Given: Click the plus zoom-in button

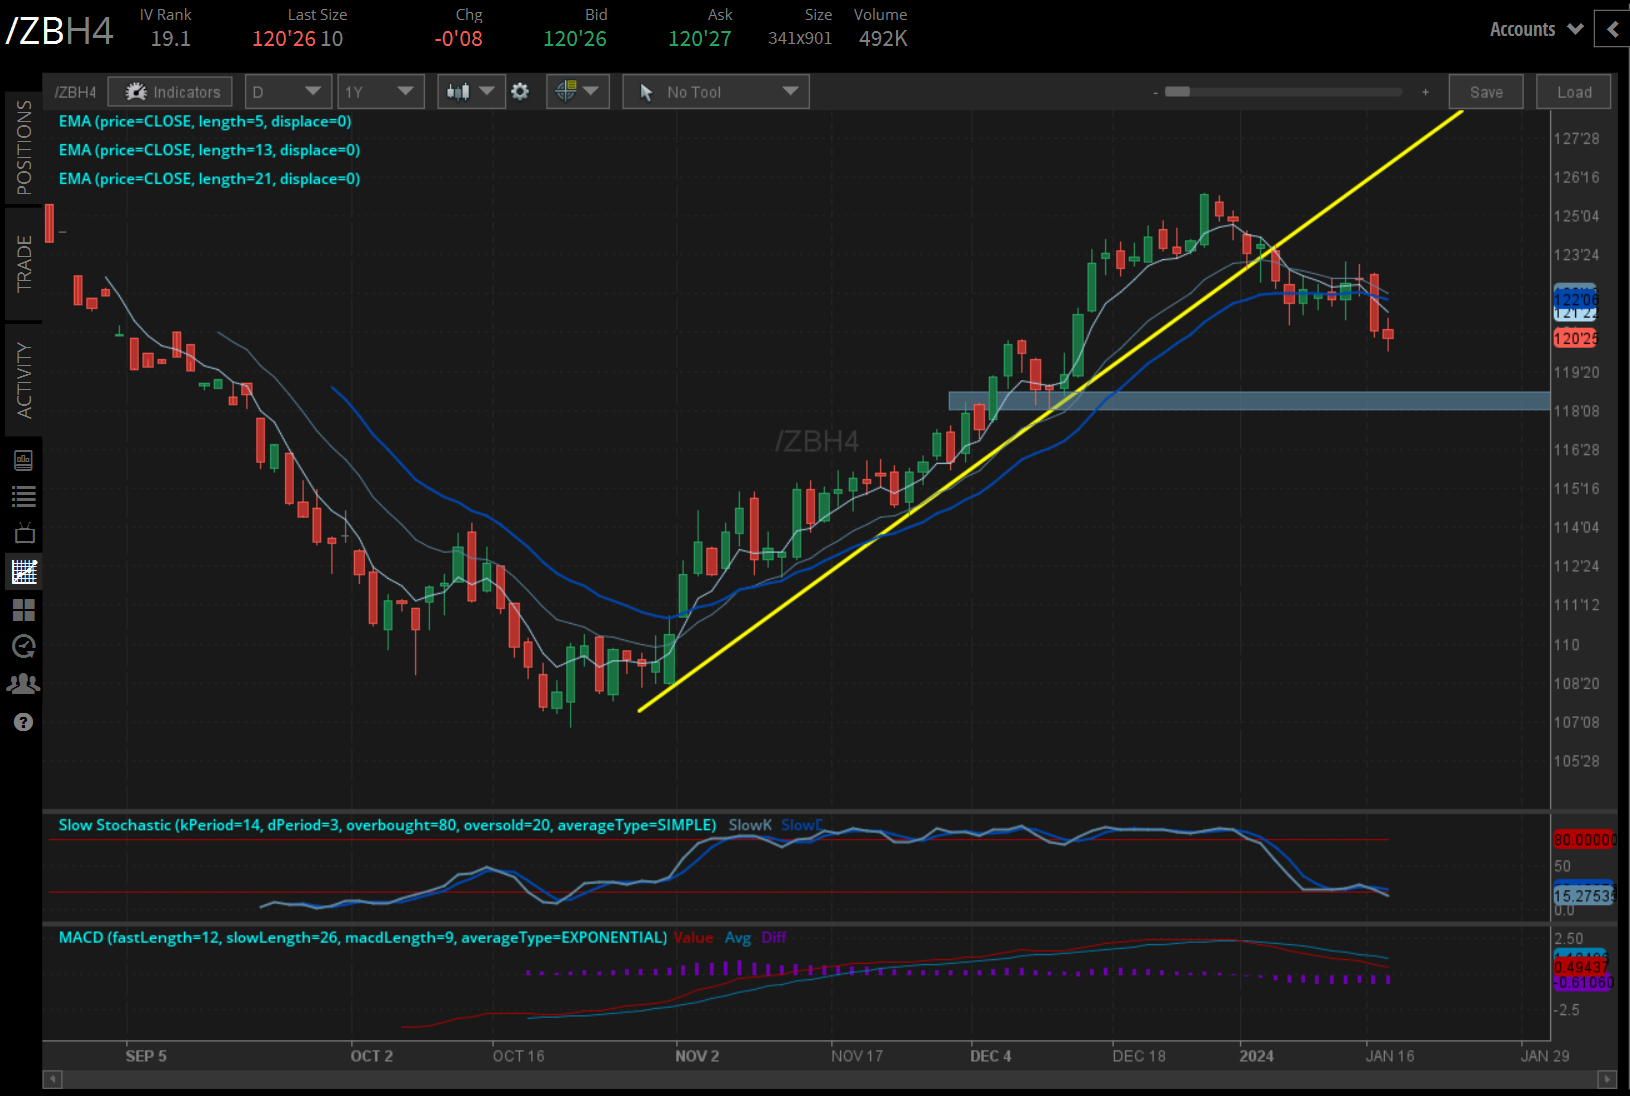Looking at the screenshot, I should point(1425,92).
